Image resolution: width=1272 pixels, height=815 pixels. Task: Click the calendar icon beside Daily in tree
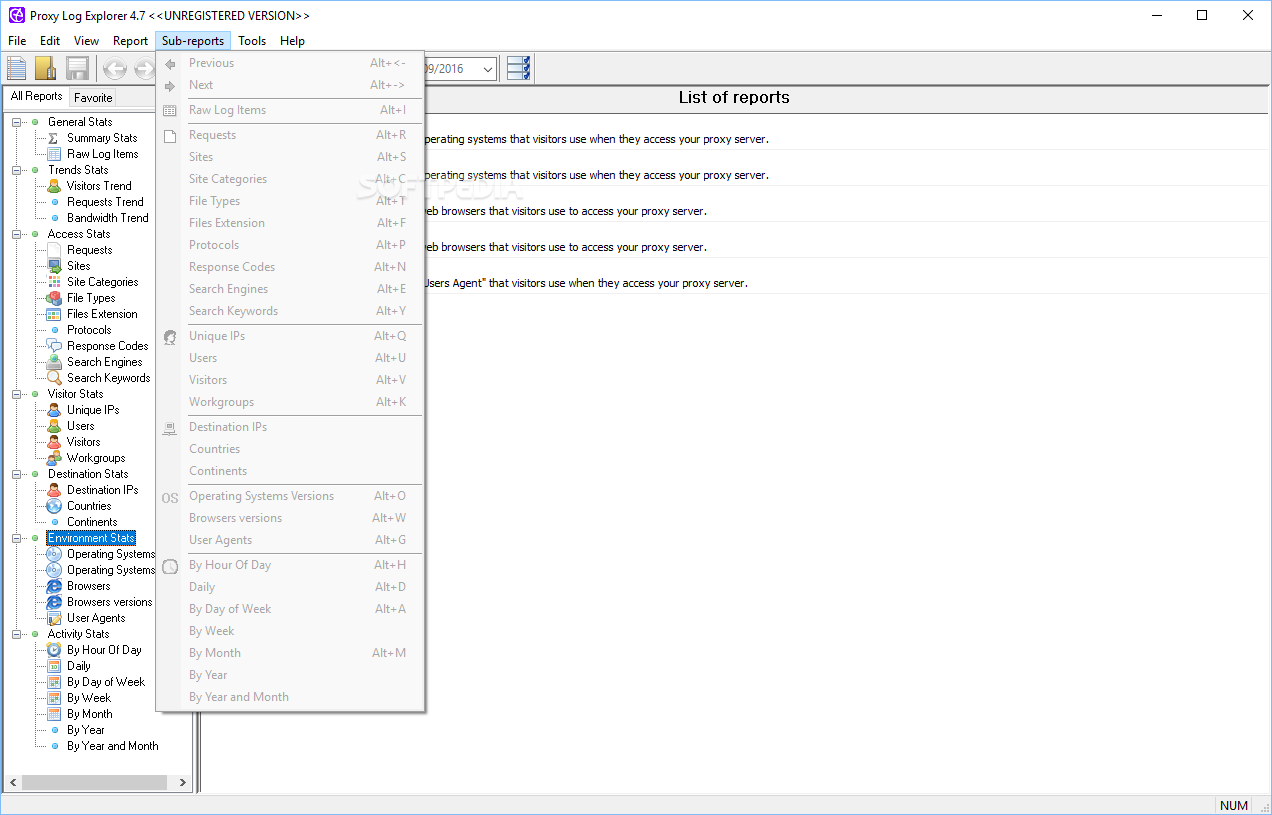click(x=54, y=666)
